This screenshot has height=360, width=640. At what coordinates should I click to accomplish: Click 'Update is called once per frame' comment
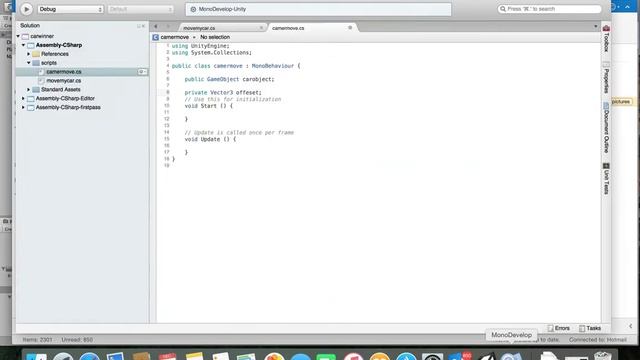239,133
